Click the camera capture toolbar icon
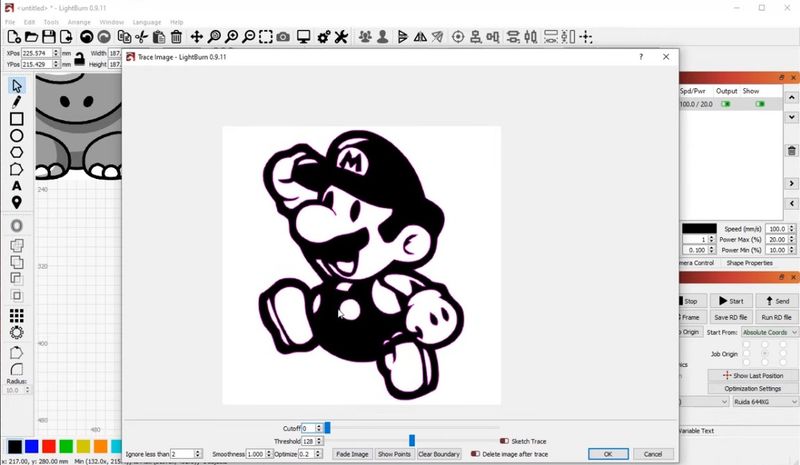800x465 pixels. pyautogui.click(x=283, y=37)
